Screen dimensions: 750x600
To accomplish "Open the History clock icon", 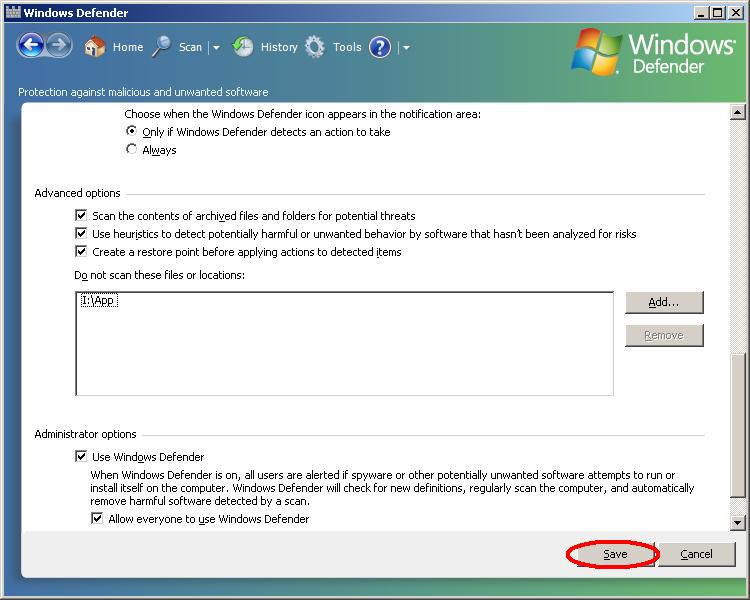I will point(243,47).
